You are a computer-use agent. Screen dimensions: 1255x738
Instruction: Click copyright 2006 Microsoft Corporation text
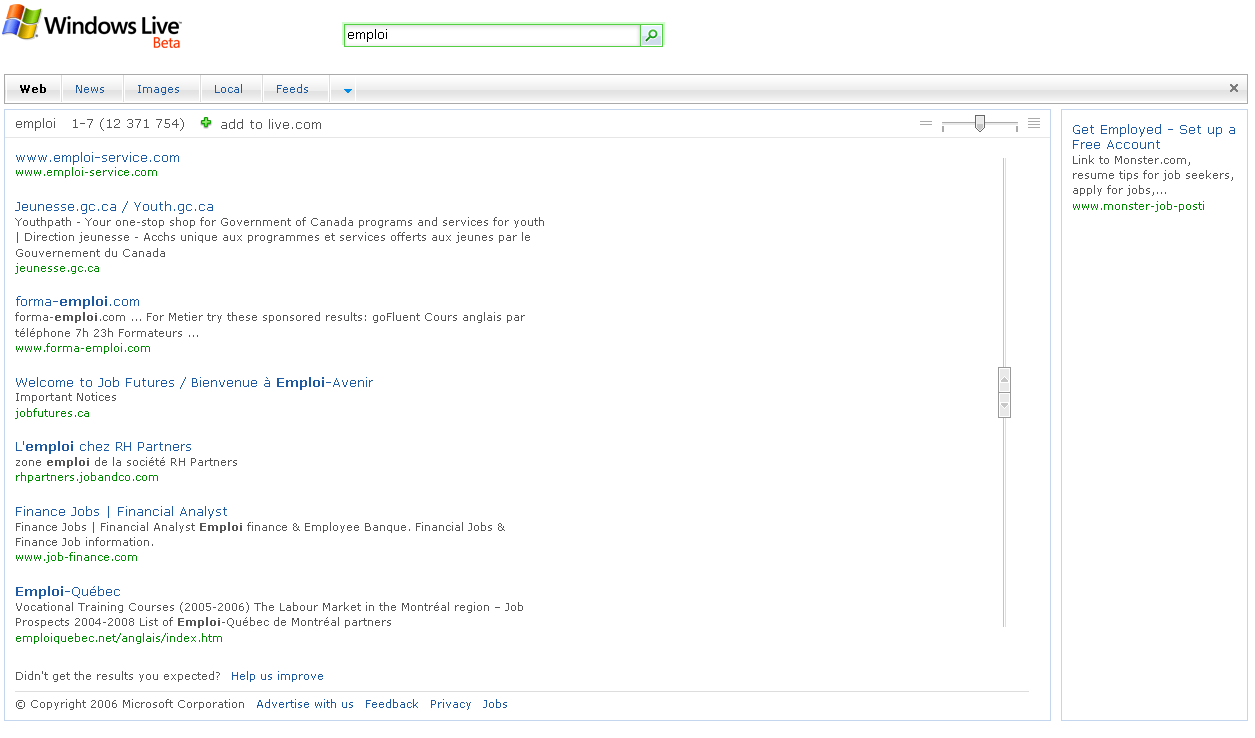pos(130,704)
